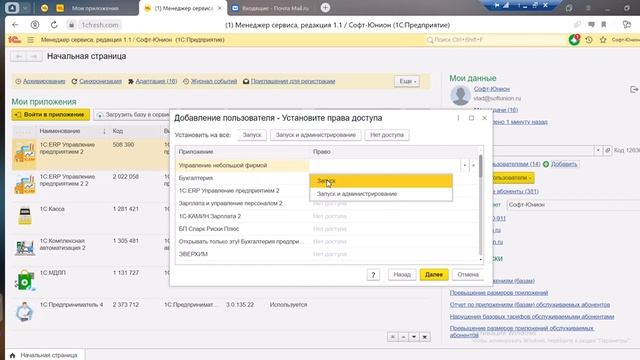Expand the Ещё menu on the toolbar
640x360 pixels.
(407, 81)
